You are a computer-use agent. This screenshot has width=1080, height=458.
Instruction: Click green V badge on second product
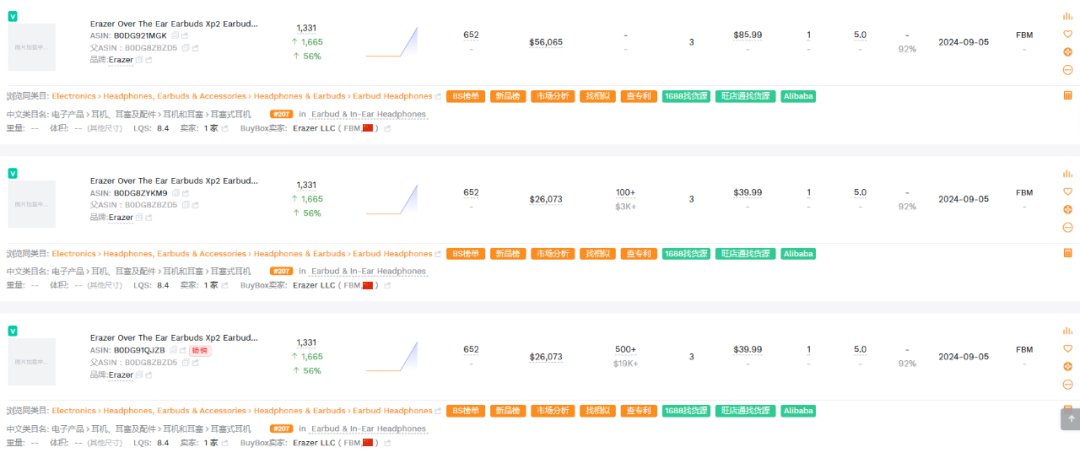click(12, 173)
